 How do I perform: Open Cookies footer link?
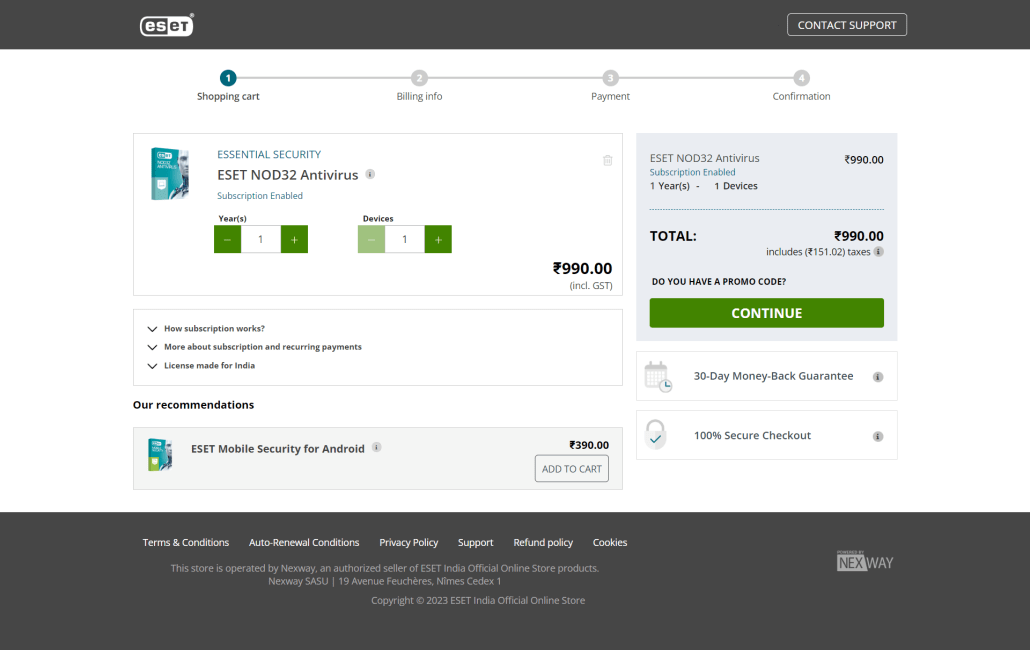click(610, 542)
